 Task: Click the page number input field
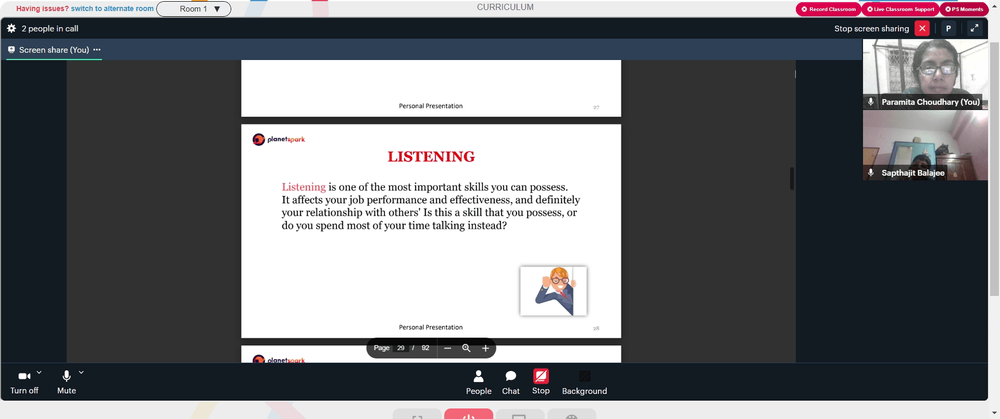point(401,348)
